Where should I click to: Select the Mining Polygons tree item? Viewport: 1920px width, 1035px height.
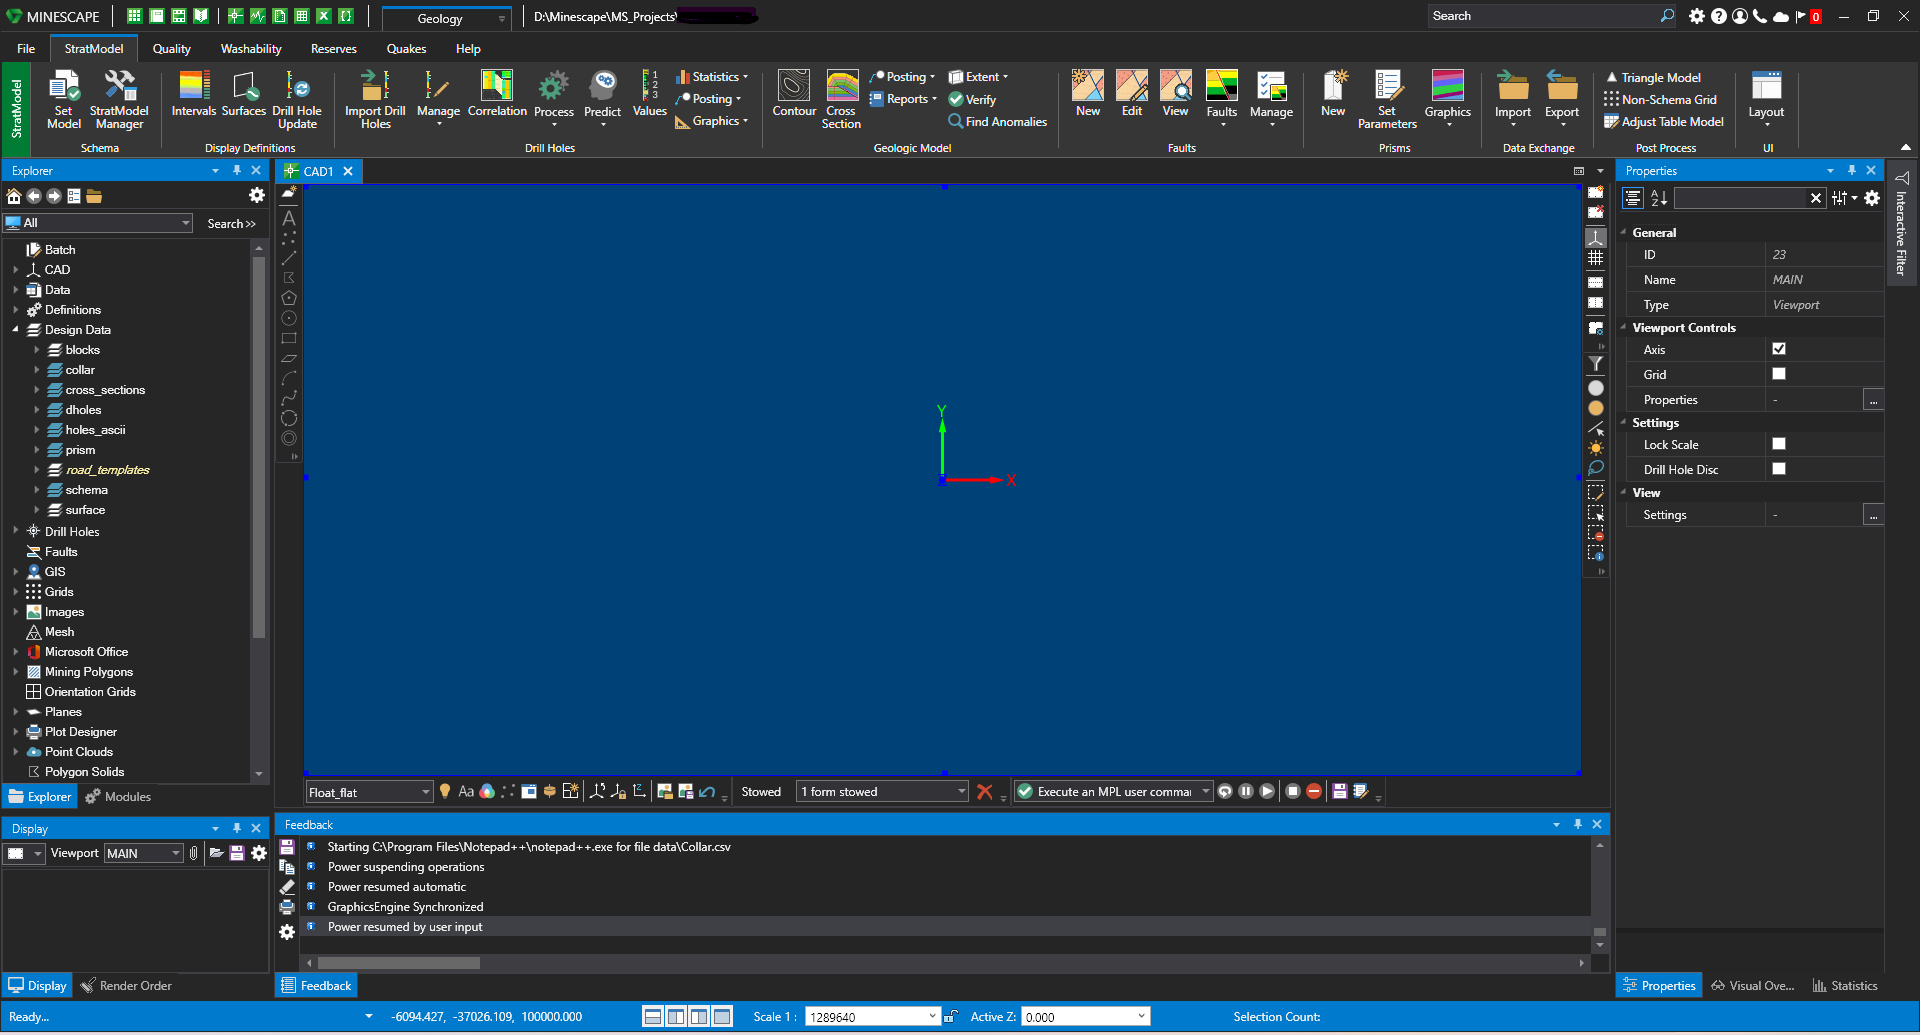point(88,672)
